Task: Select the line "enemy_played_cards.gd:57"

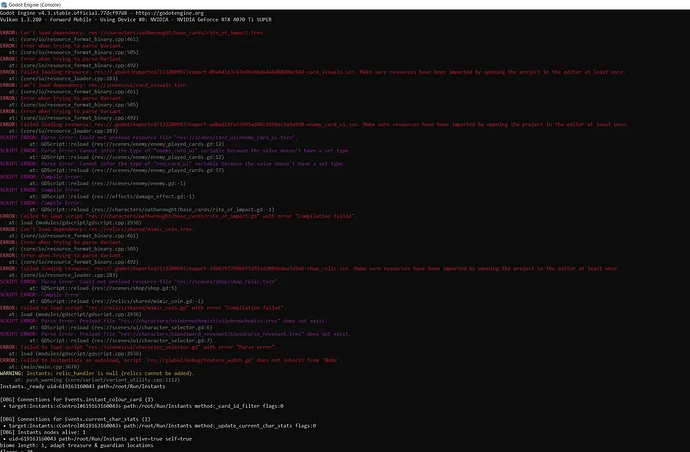Action: click(x=127, y=170)
